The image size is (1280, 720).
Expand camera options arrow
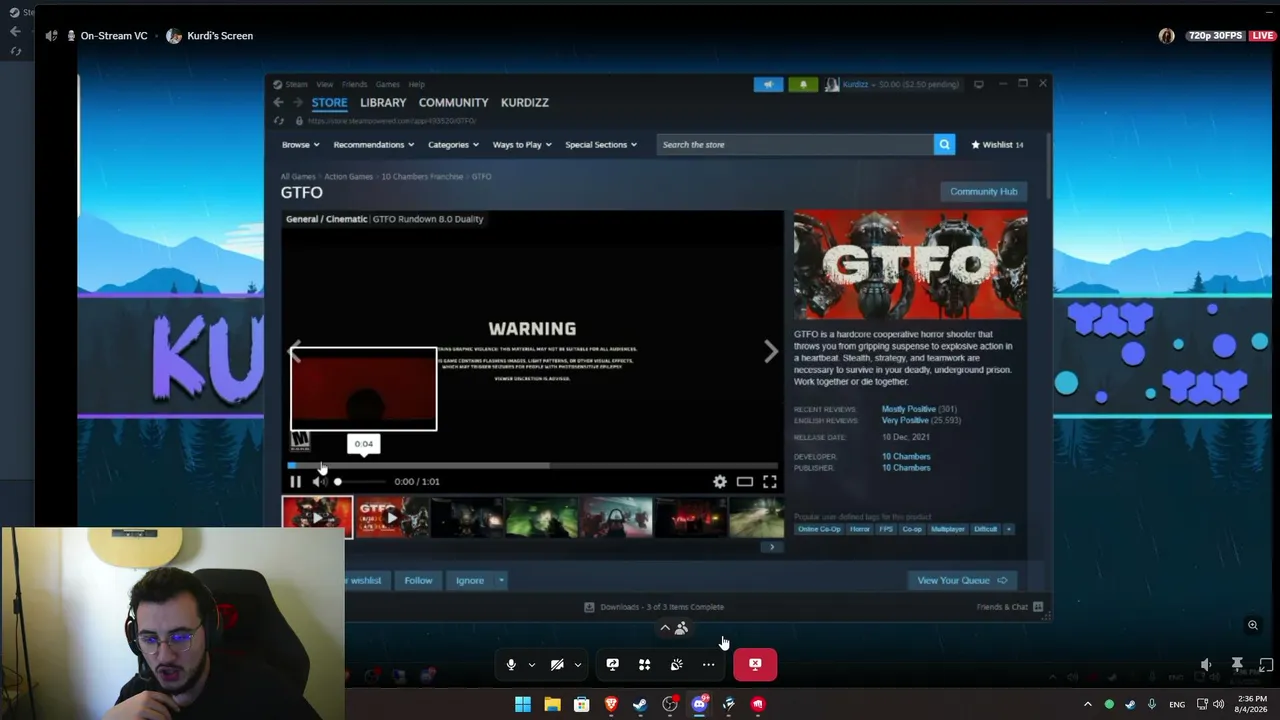click(577, 664)
